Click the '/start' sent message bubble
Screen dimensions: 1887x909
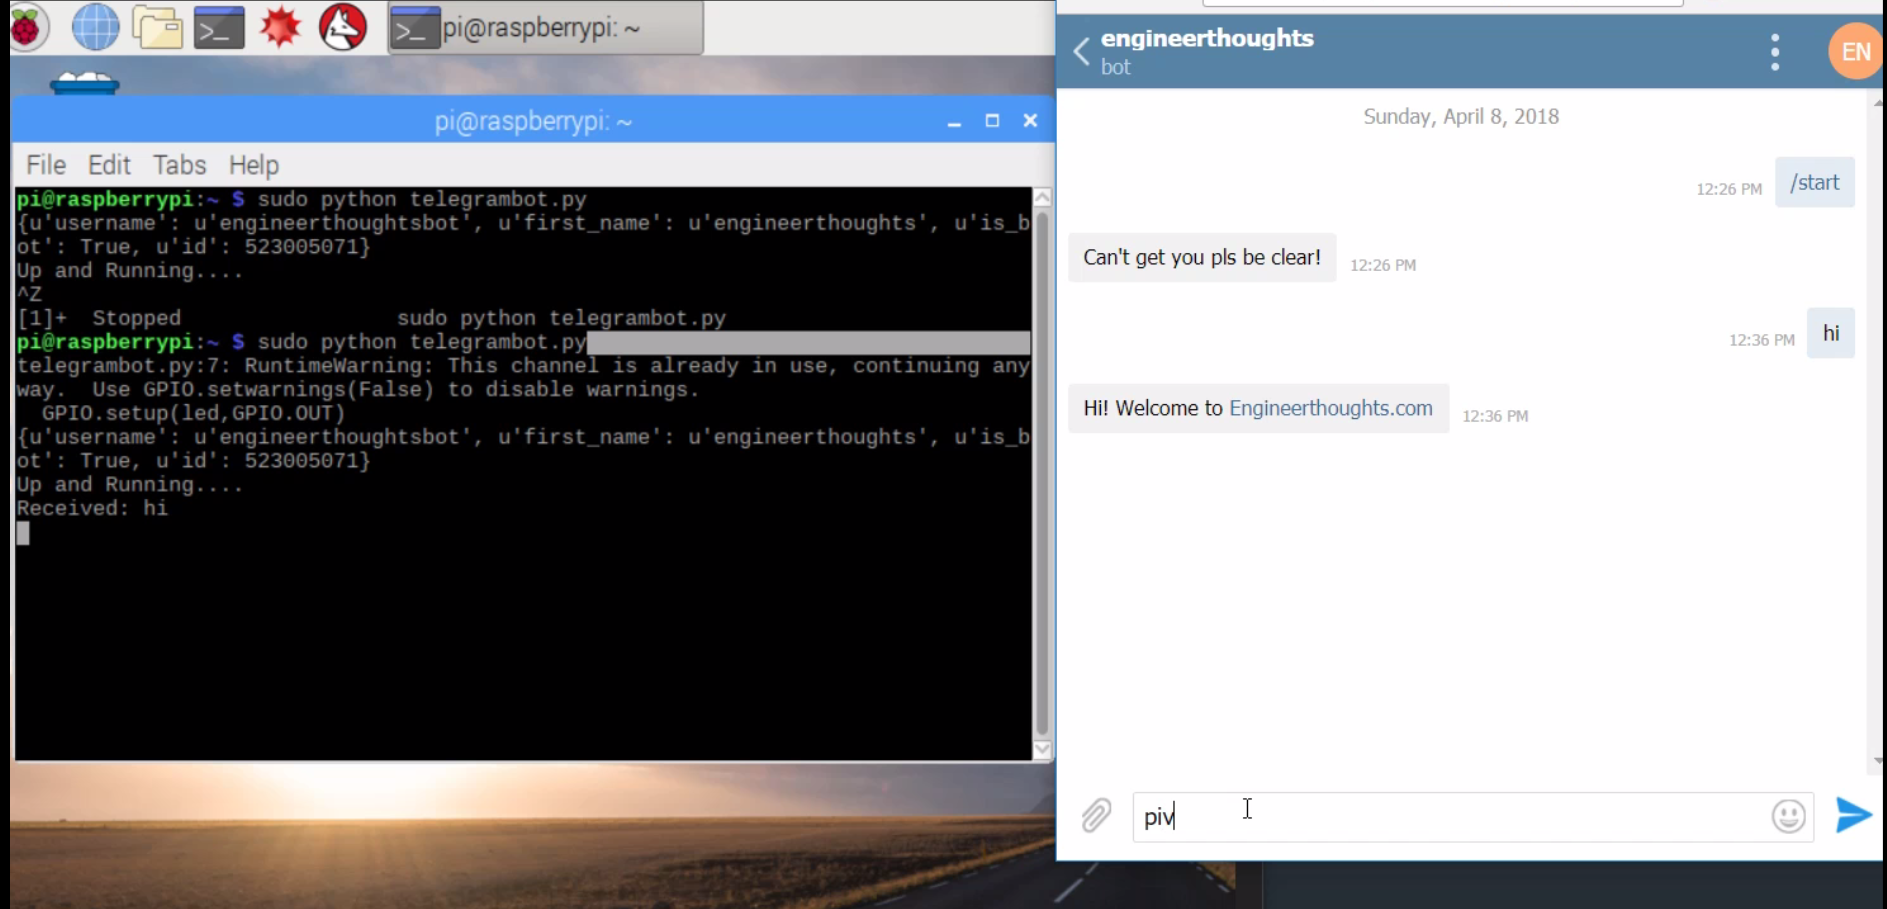1815,182
